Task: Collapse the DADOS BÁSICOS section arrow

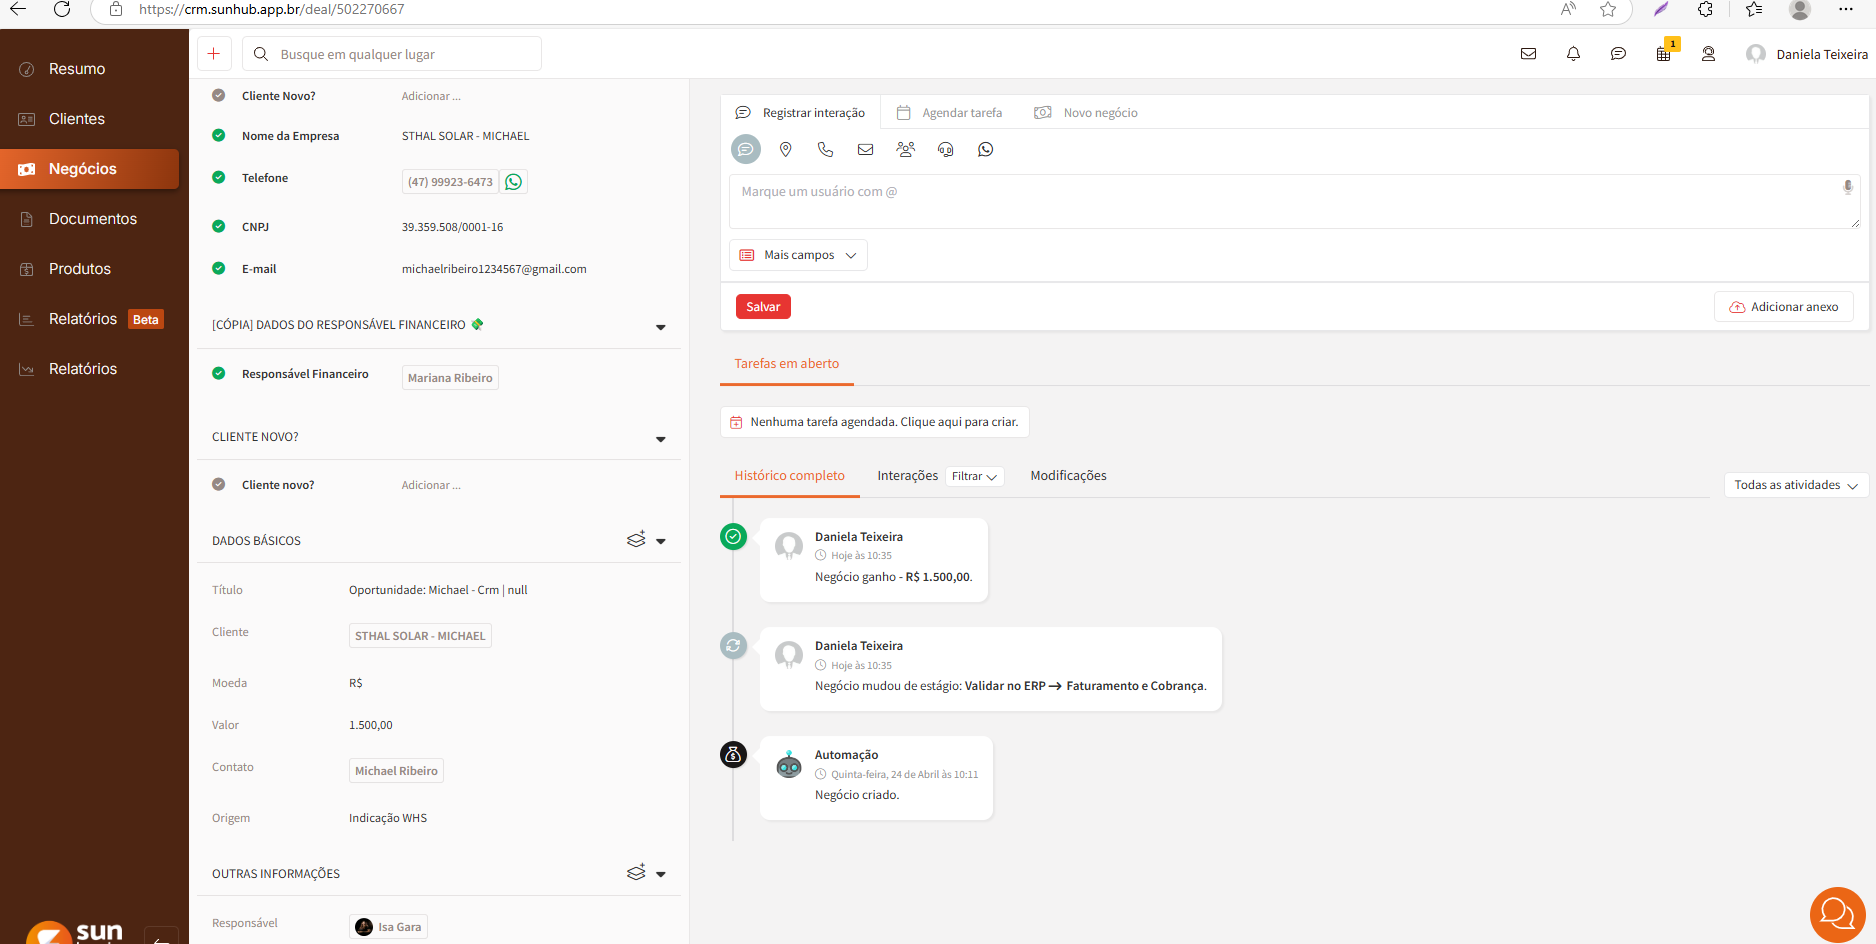Action: 660,541
